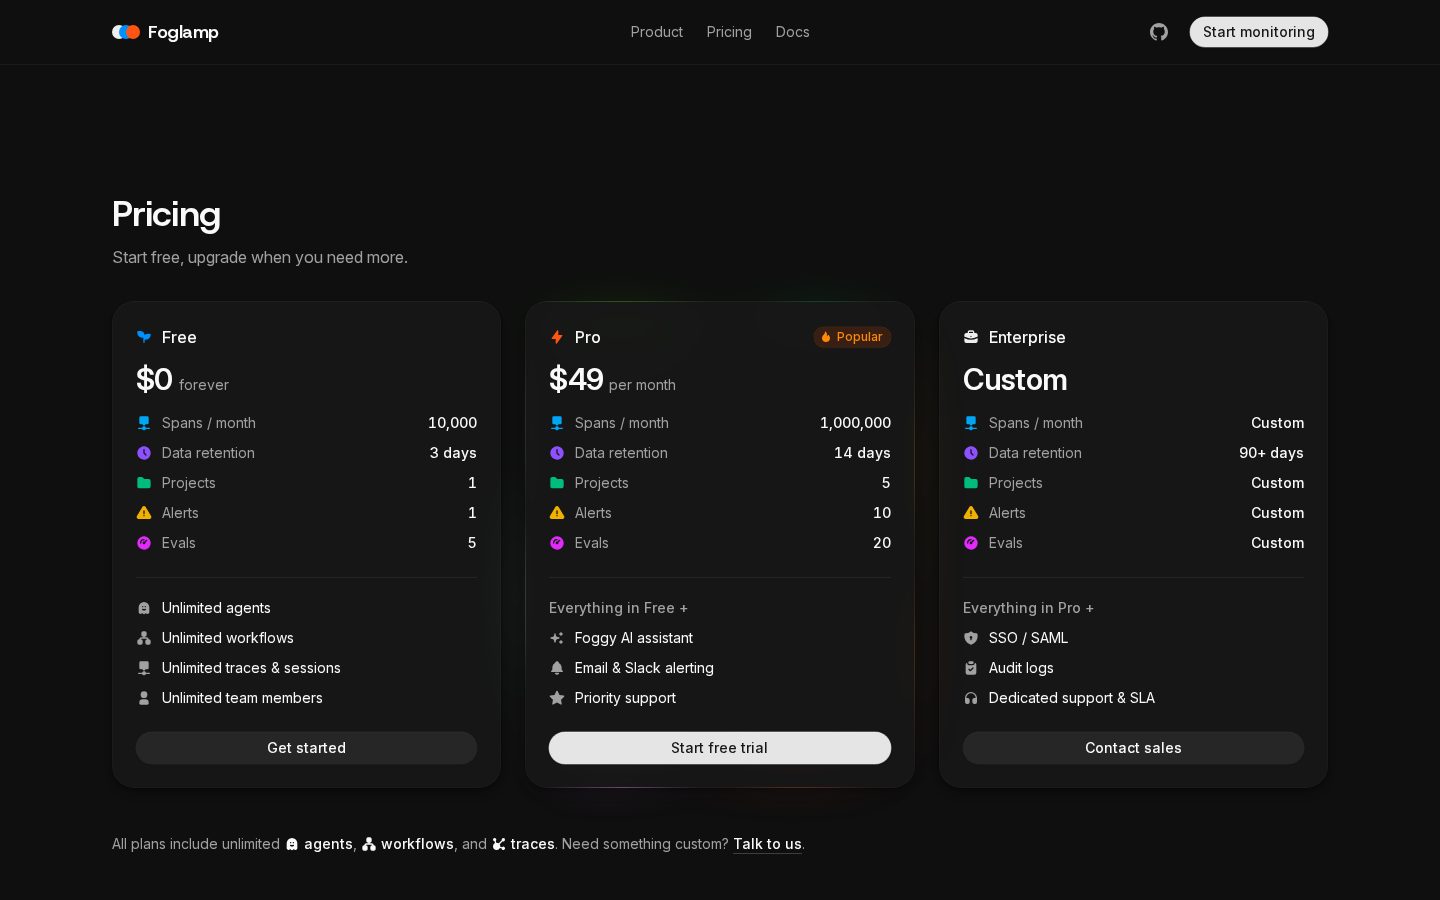Go to Pricing in the top navigation

(x=729, y=32)
